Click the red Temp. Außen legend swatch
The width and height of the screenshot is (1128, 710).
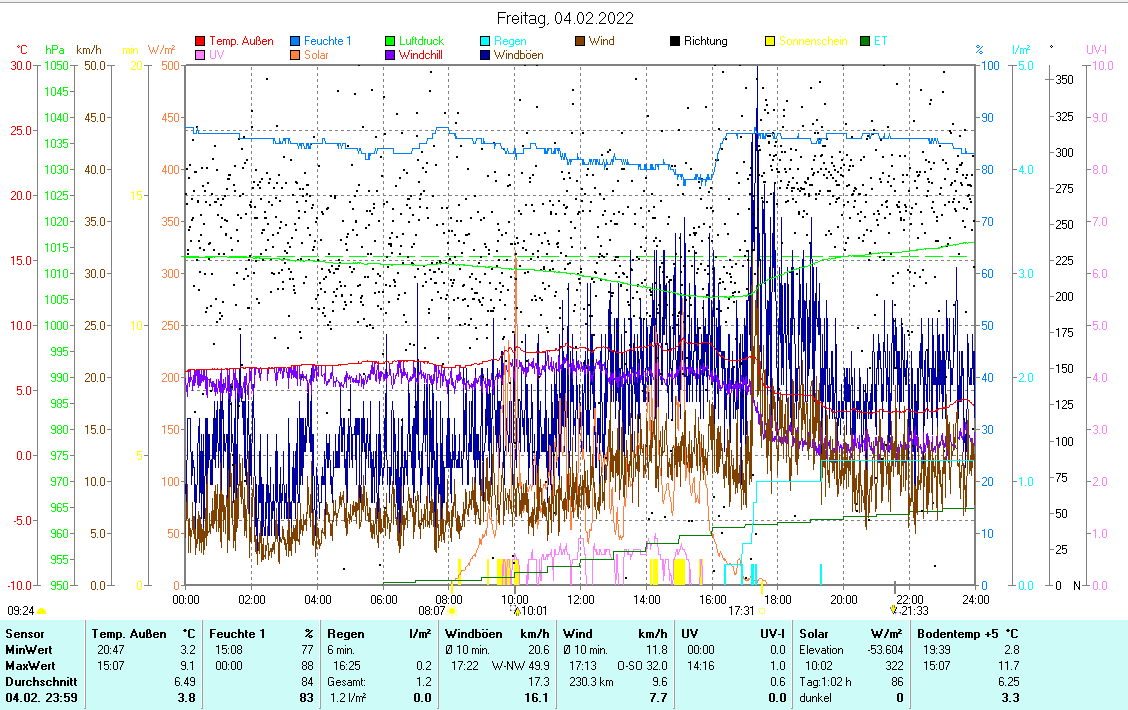(x=200, y=41)
